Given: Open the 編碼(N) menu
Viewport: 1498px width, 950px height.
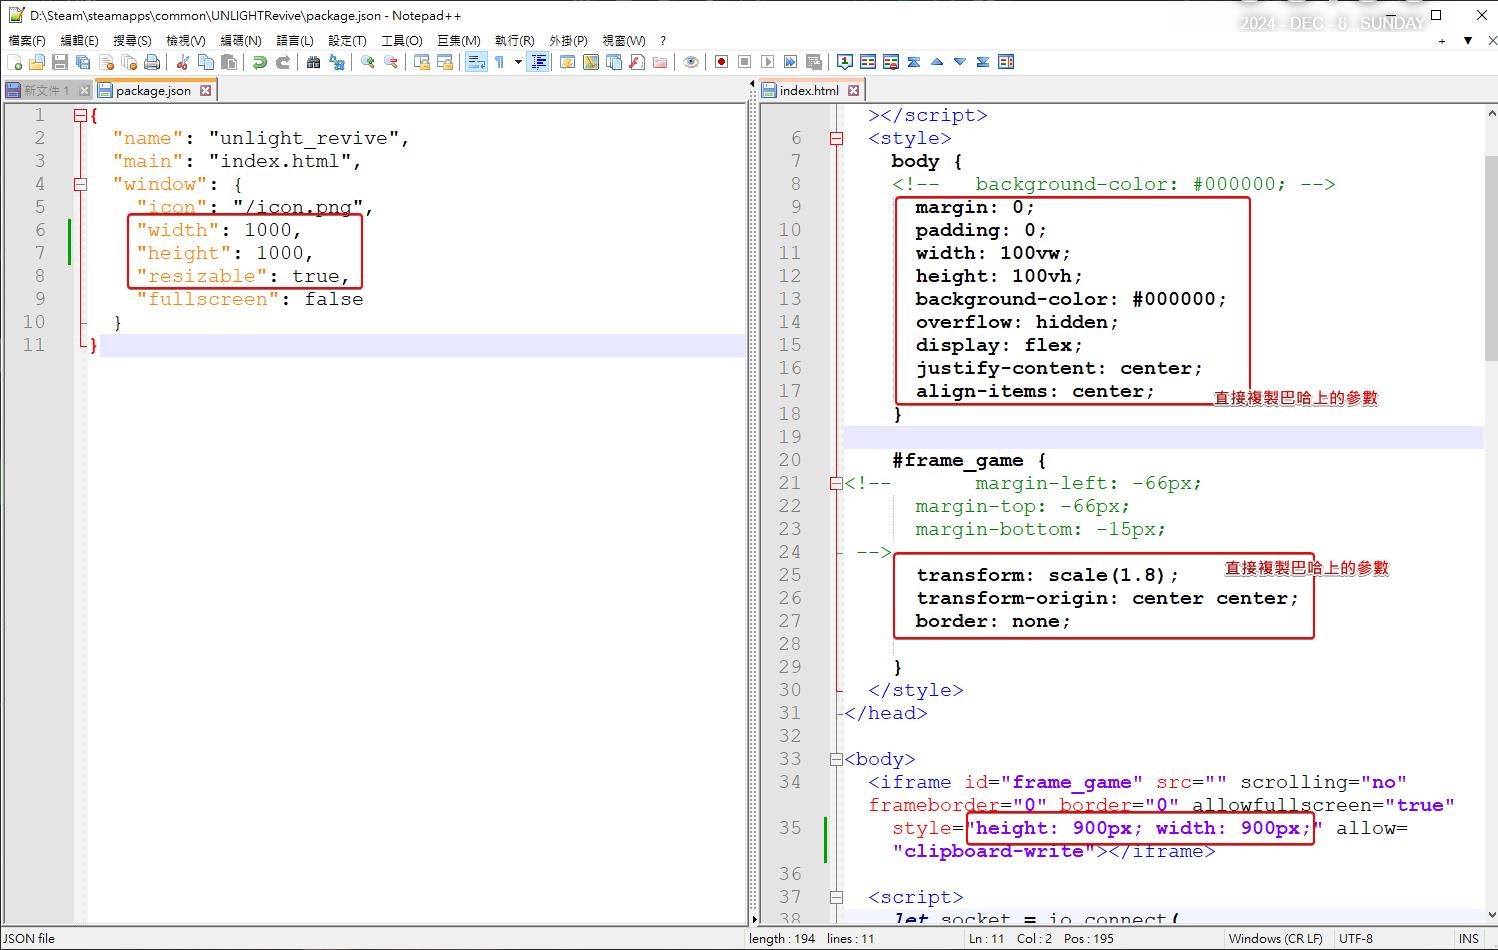Looking at the screenshot, I should click(241, 41).
